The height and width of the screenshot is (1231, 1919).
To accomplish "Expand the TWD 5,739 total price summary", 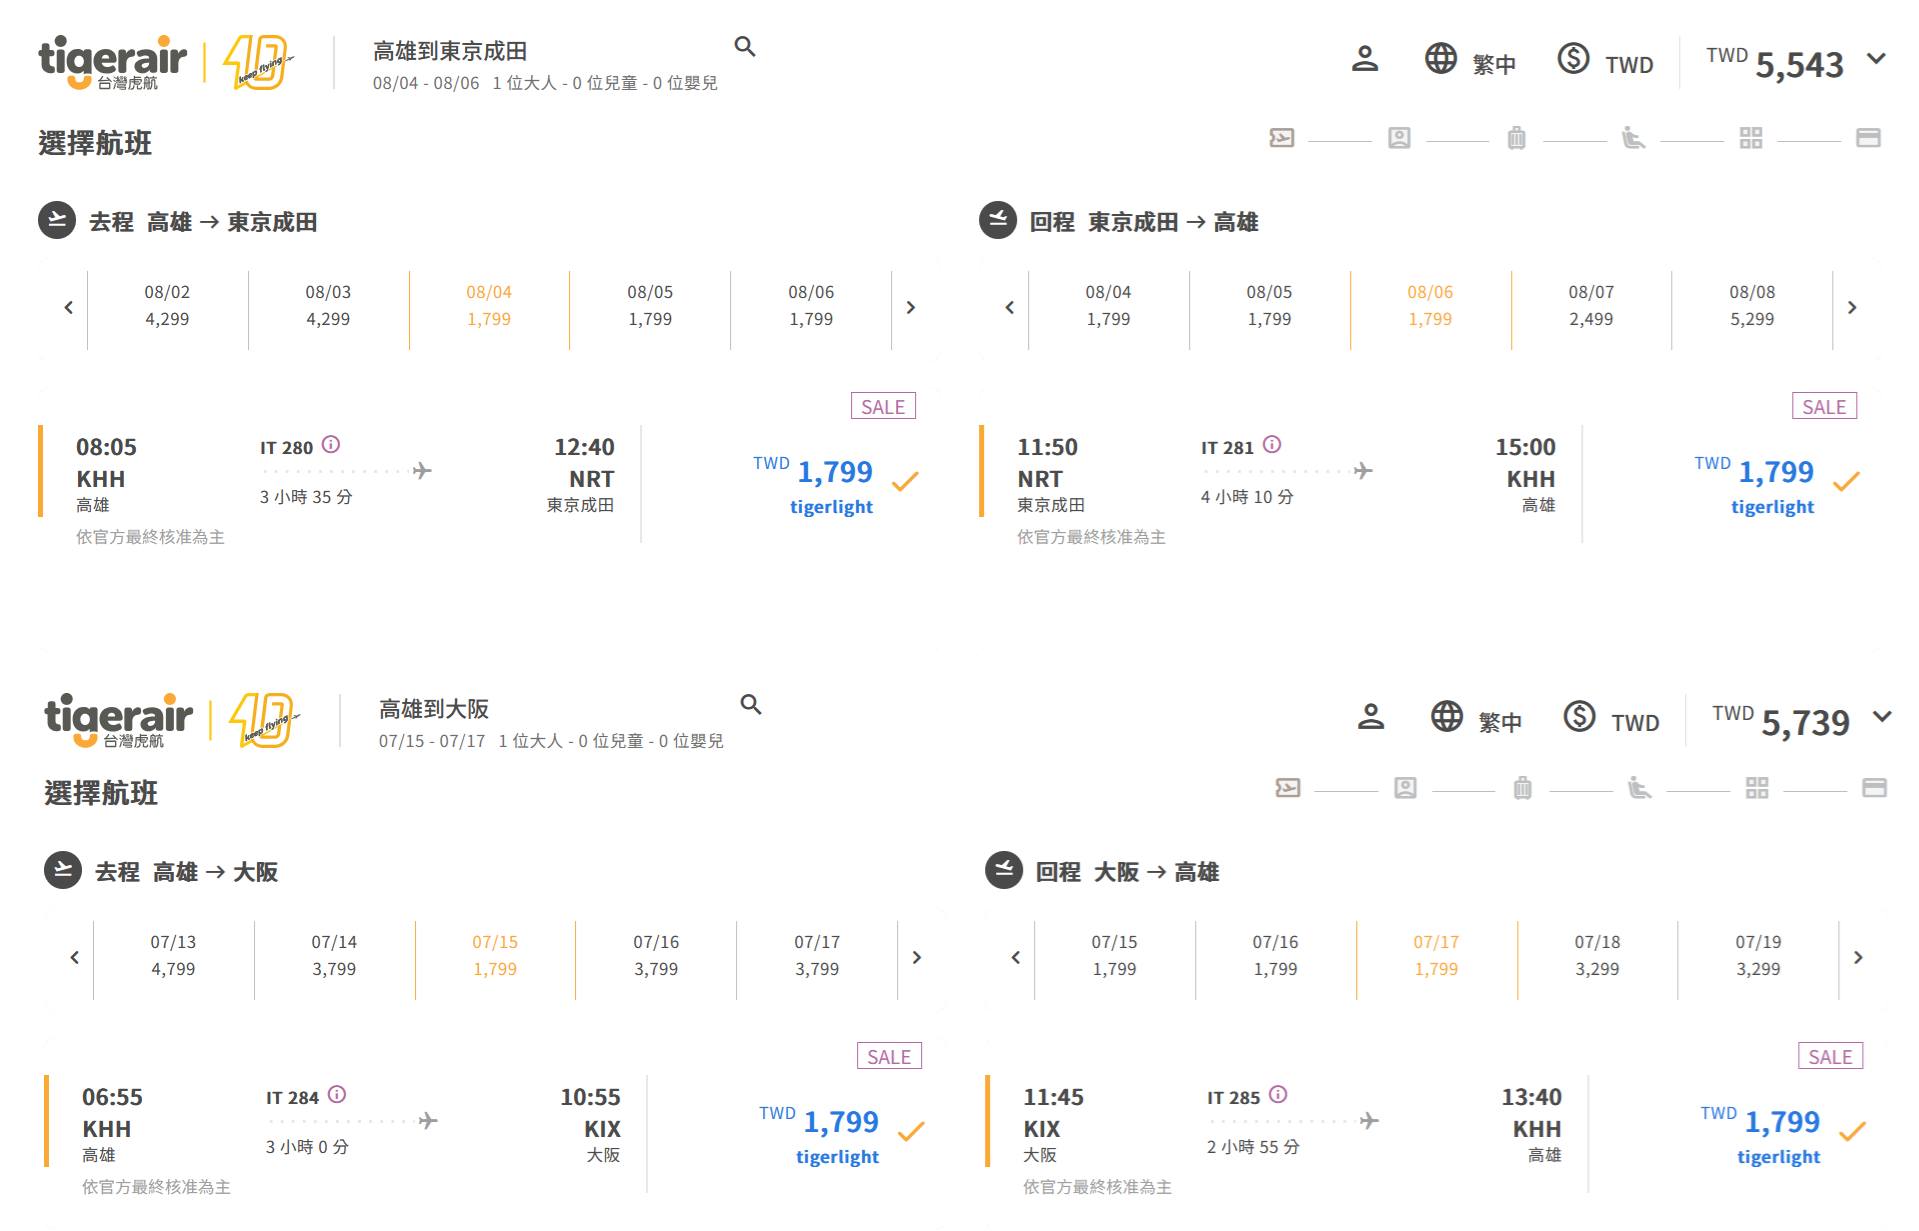I will click(1882, 717).
